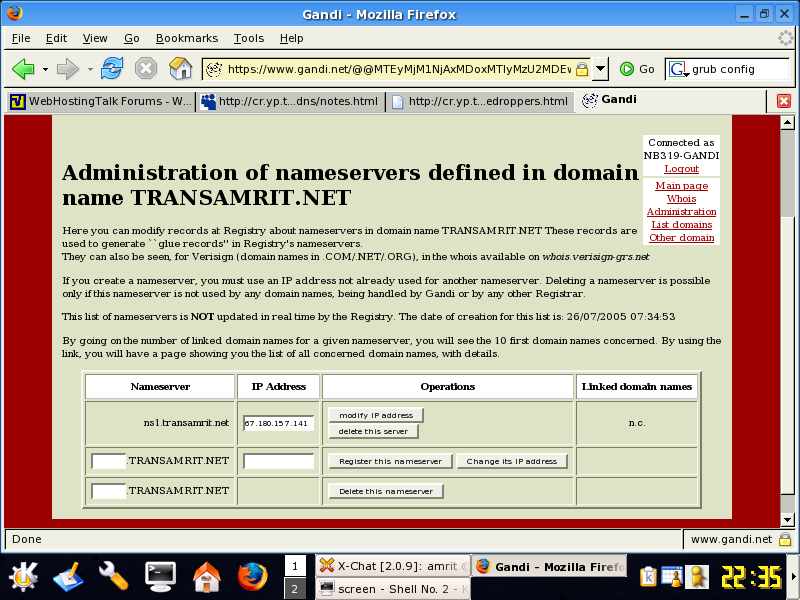The width and height of the screenshot is (800, 600).
Task: Open the Home page icon
Action: pos(180,68)
